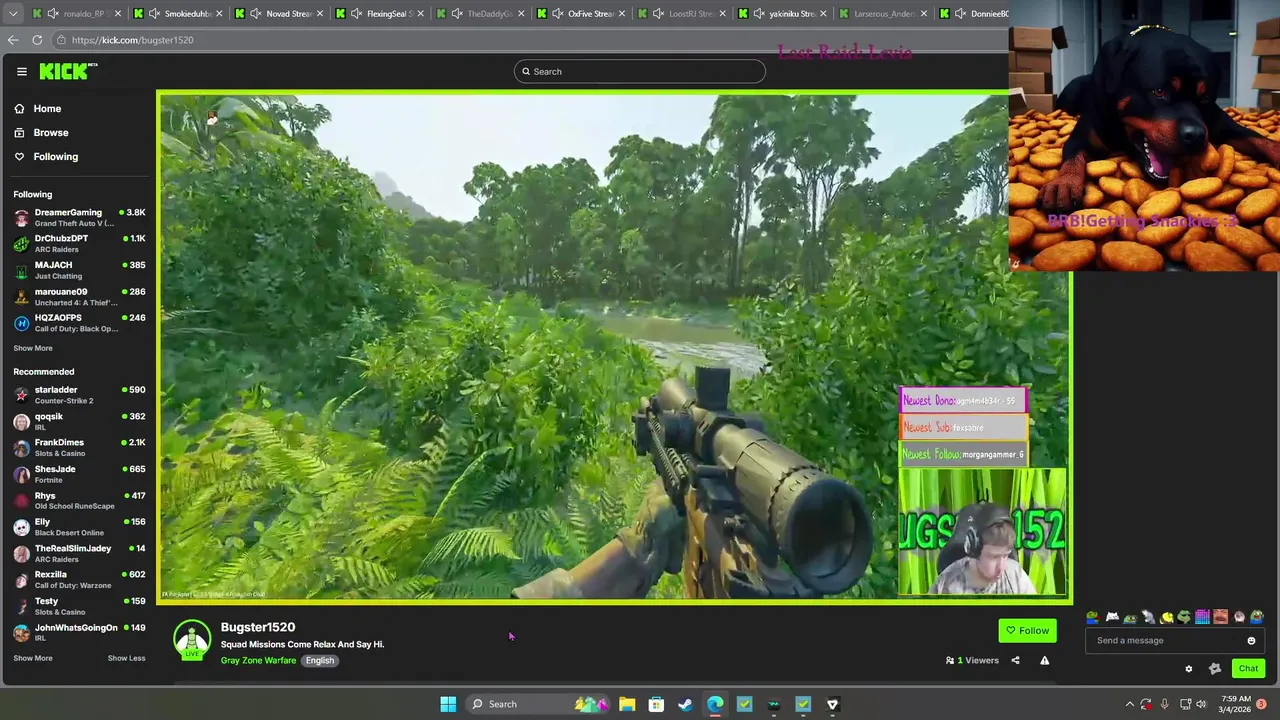
Task: Expand the browser tab list dropdown
Action: coord(12,13)
